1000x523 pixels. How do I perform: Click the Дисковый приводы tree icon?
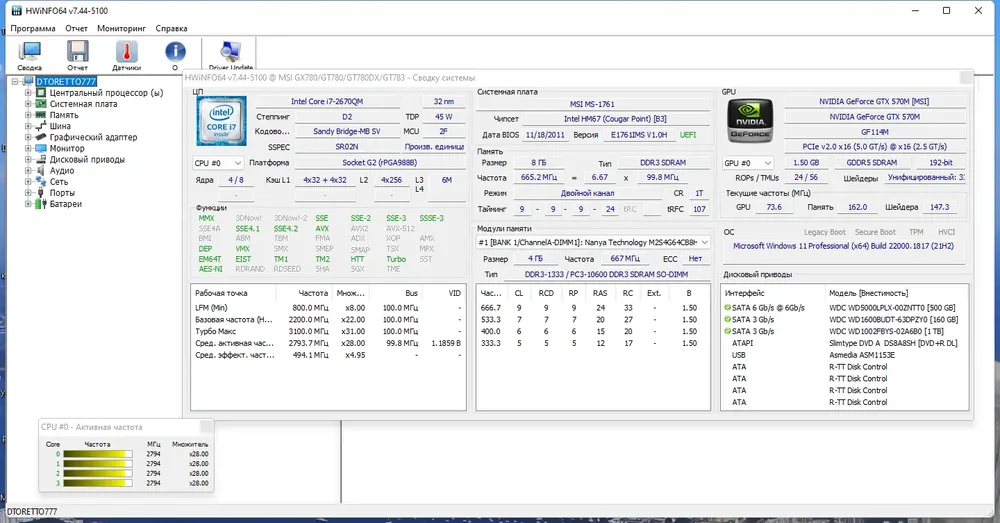[x=41, y=159]
